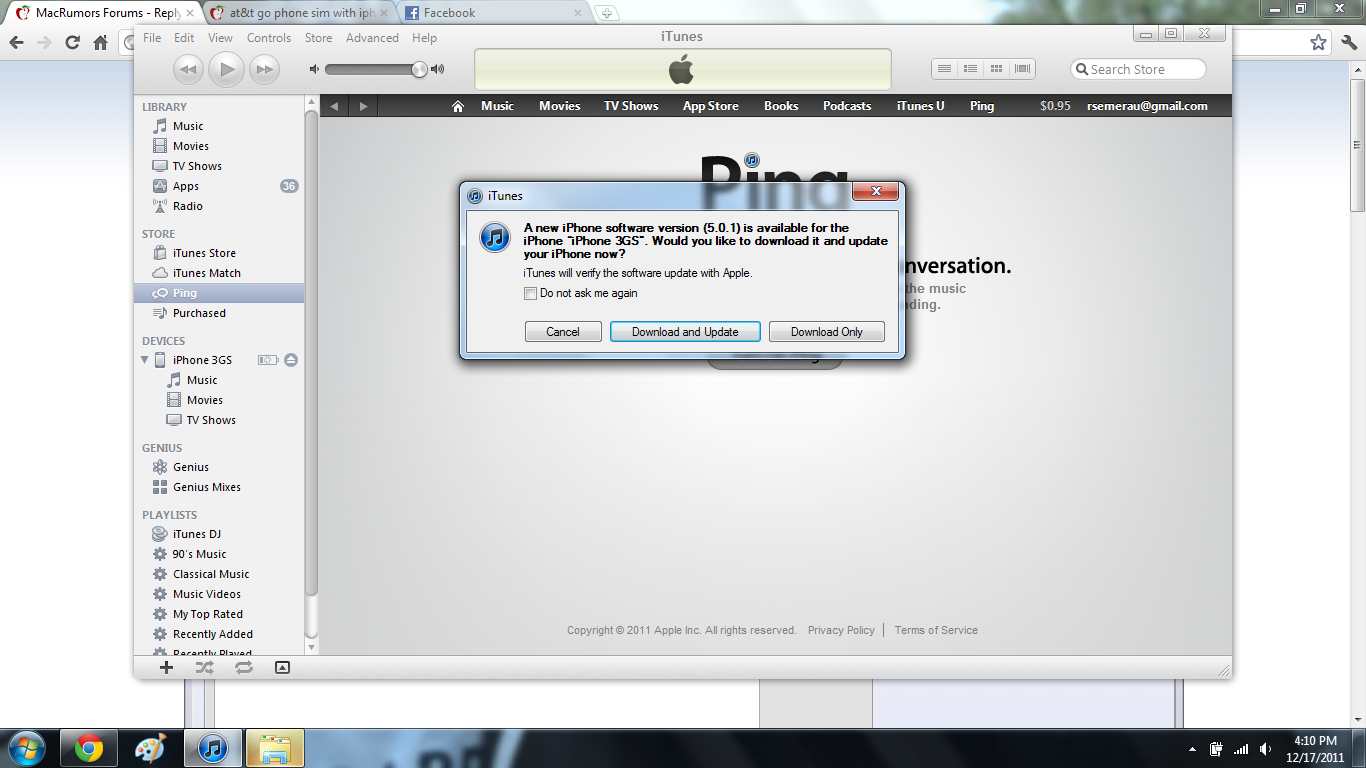
Task: Click the Search Store field
Action: 1138,69
